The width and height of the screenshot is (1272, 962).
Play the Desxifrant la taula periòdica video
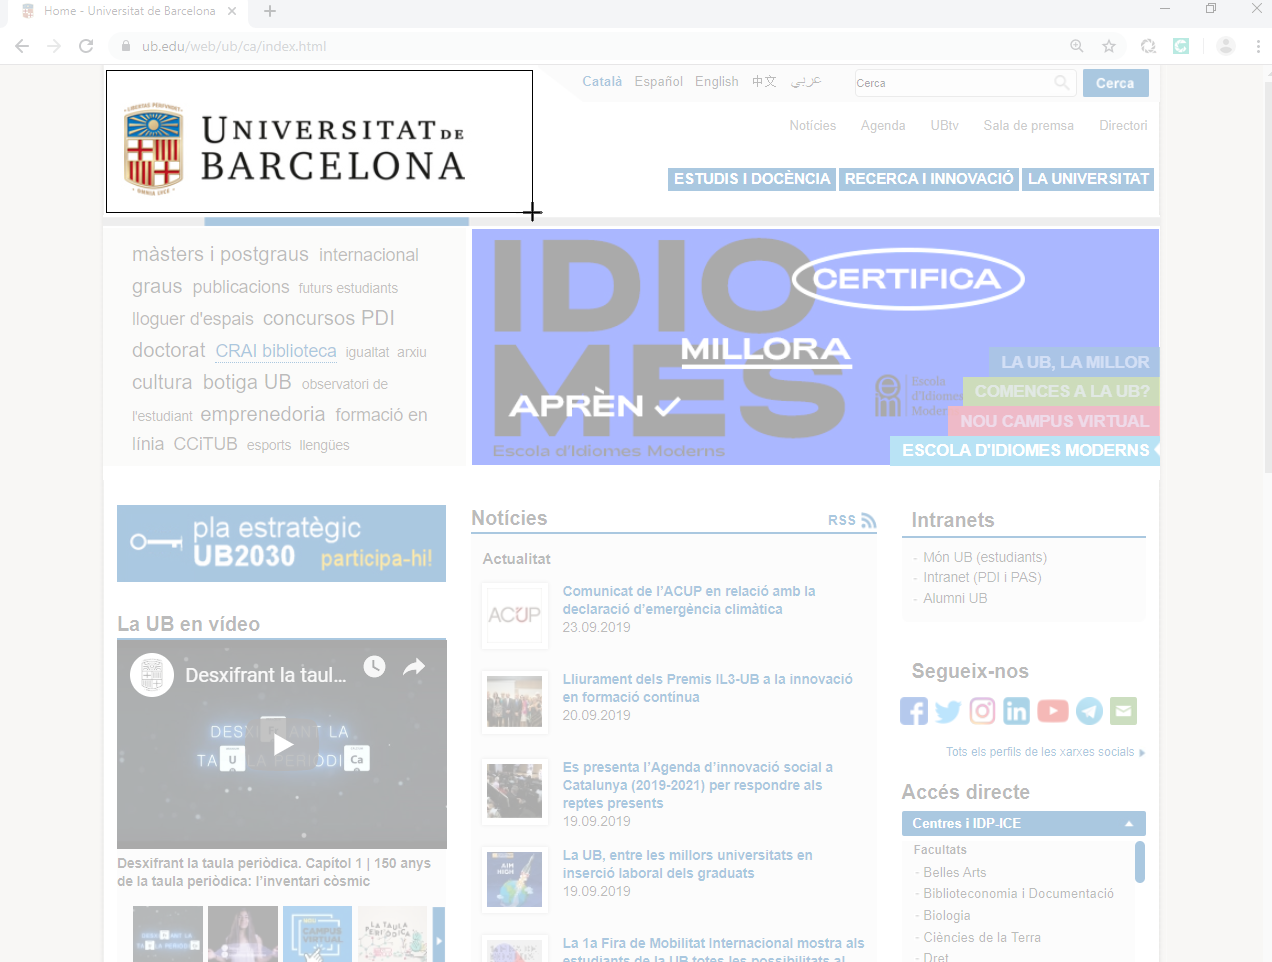pos(282,744)
